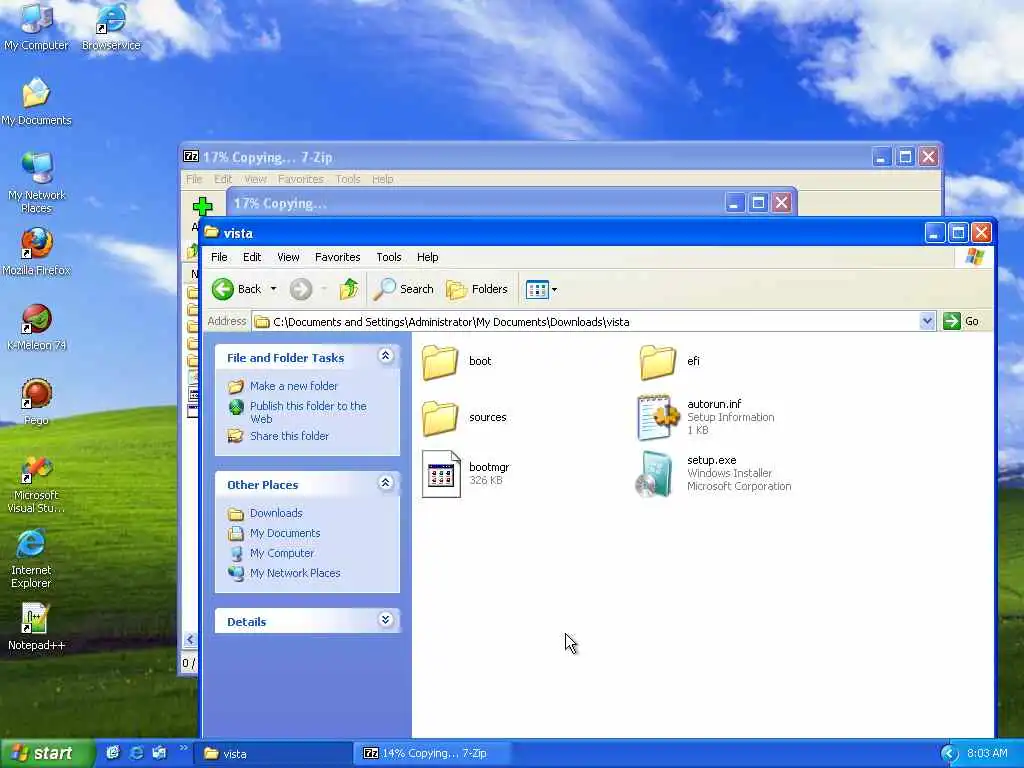Minimize the vista explorer window
The height and width of the screenshot is (768, 1024).
pos(935,232)
